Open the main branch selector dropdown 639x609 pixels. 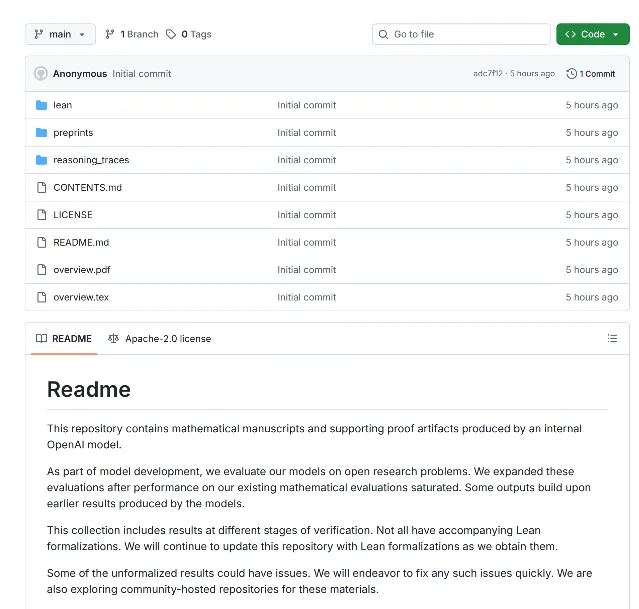60,34
